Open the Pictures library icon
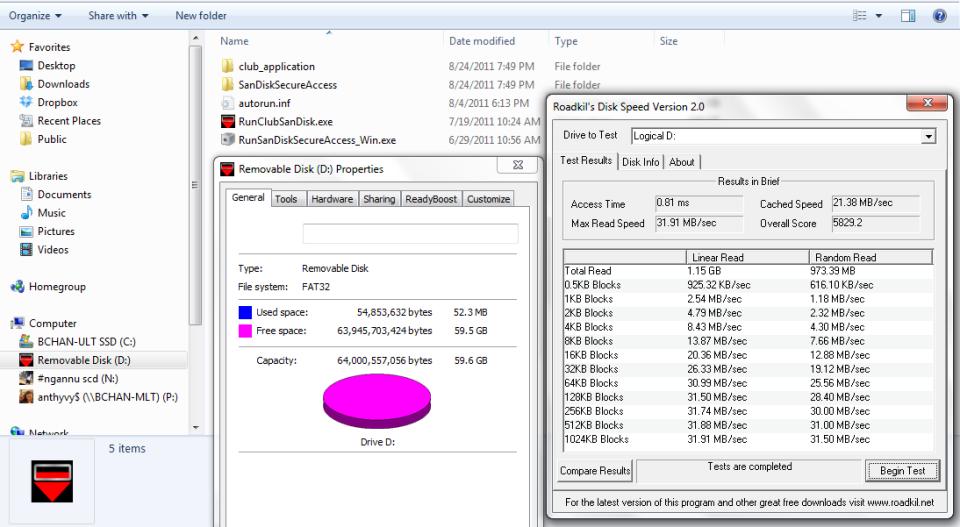Viewport: 960px width, 527px height. [26, 231]
